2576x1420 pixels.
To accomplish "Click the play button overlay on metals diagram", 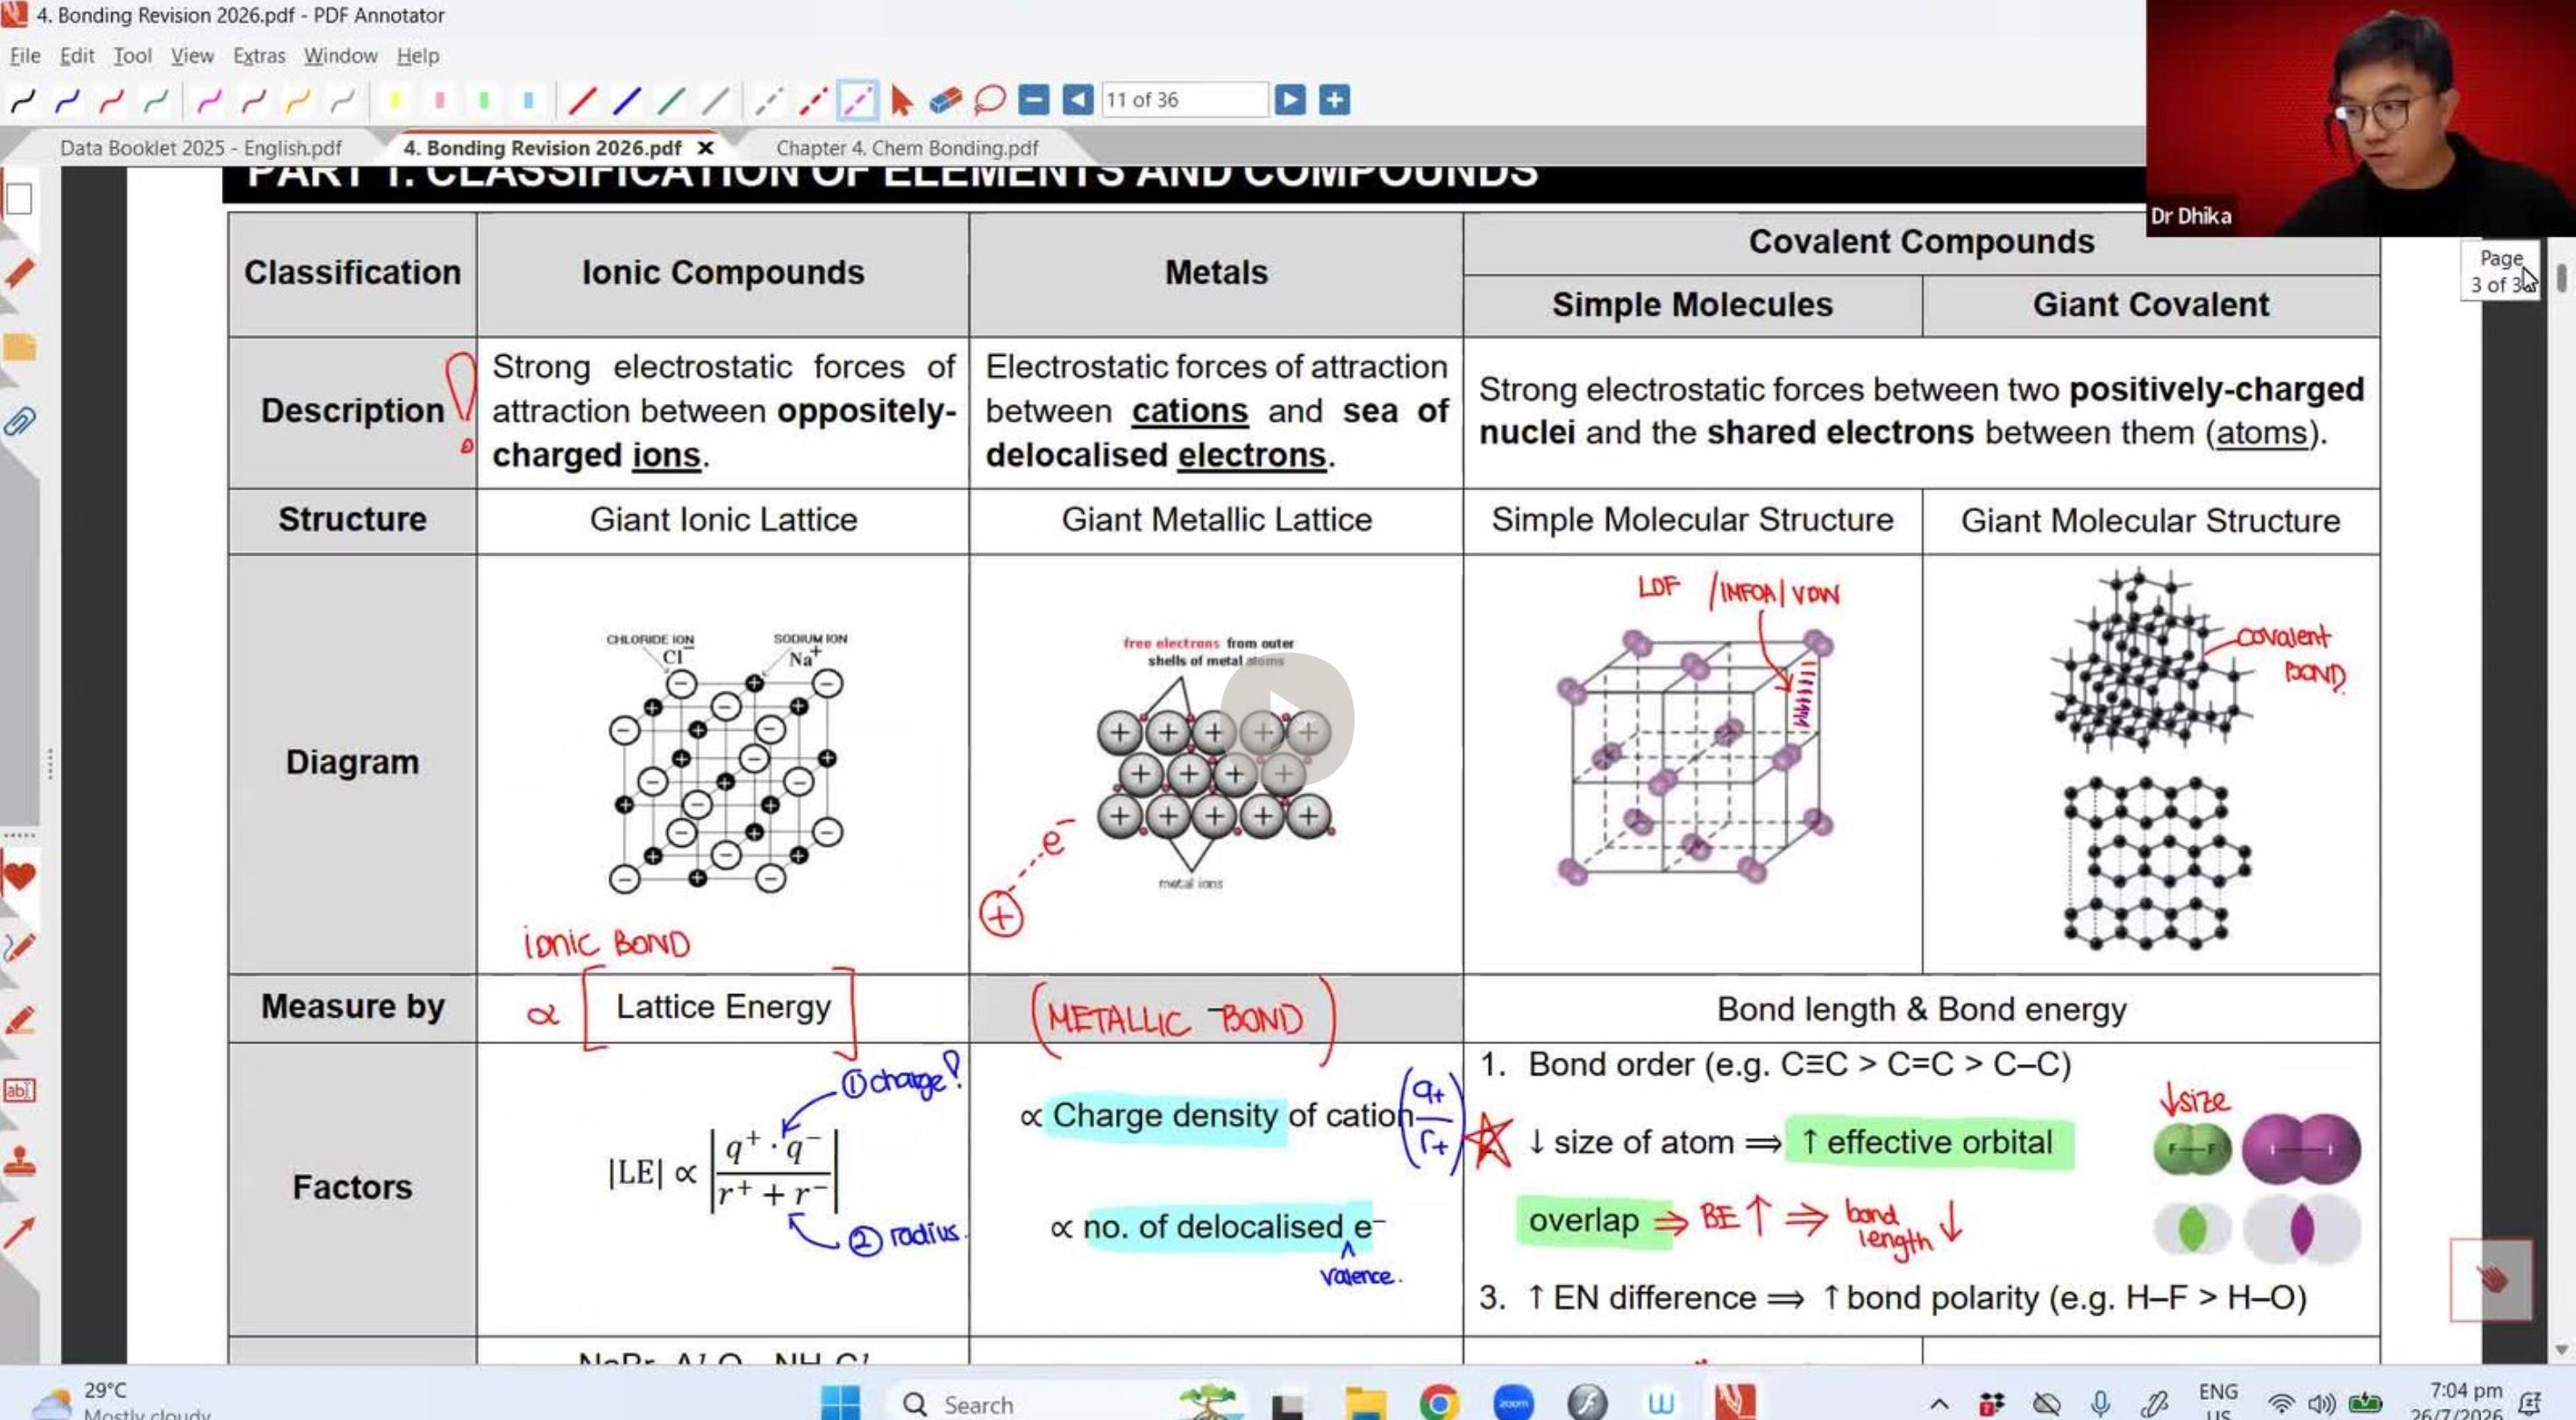I will (1287, 719).
